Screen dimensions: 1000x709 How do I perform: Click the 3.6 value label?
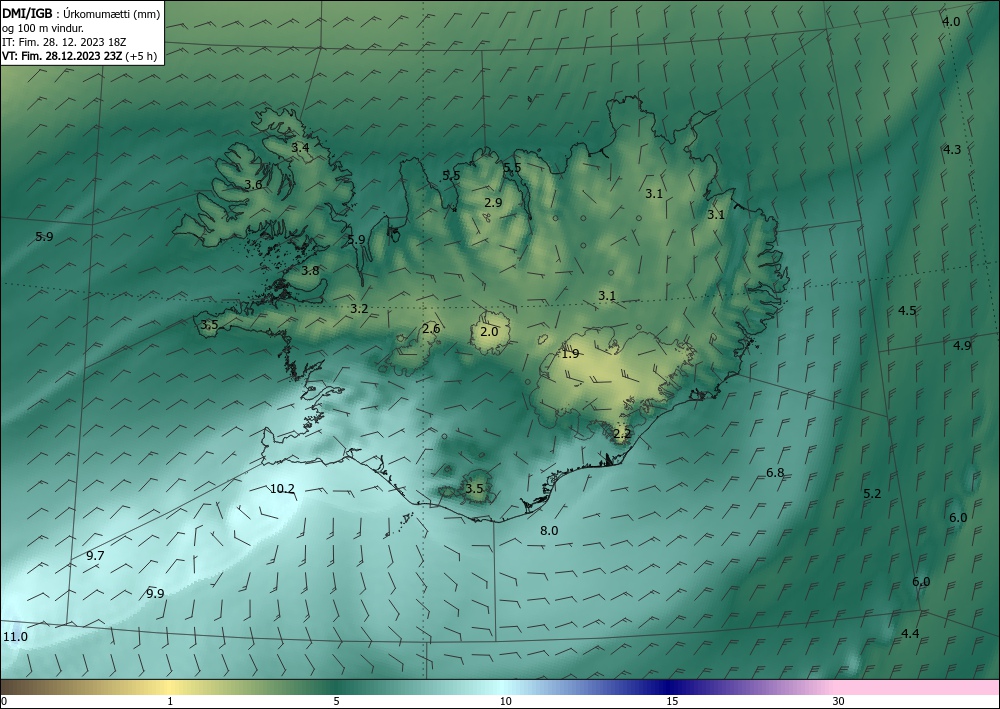click(253, 185)
